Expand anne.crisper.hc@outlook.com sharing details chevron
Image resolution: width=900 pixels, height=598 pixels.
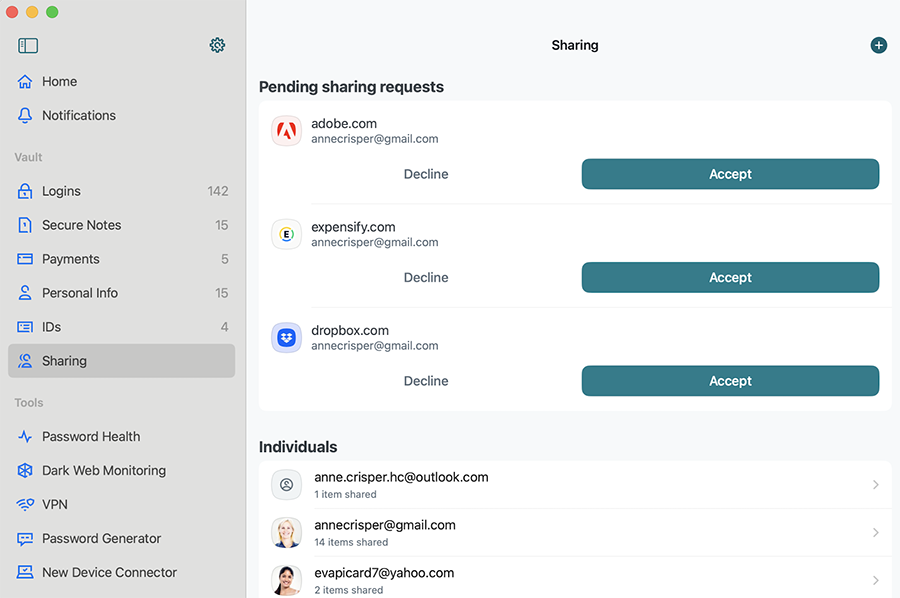pos(875,485)
